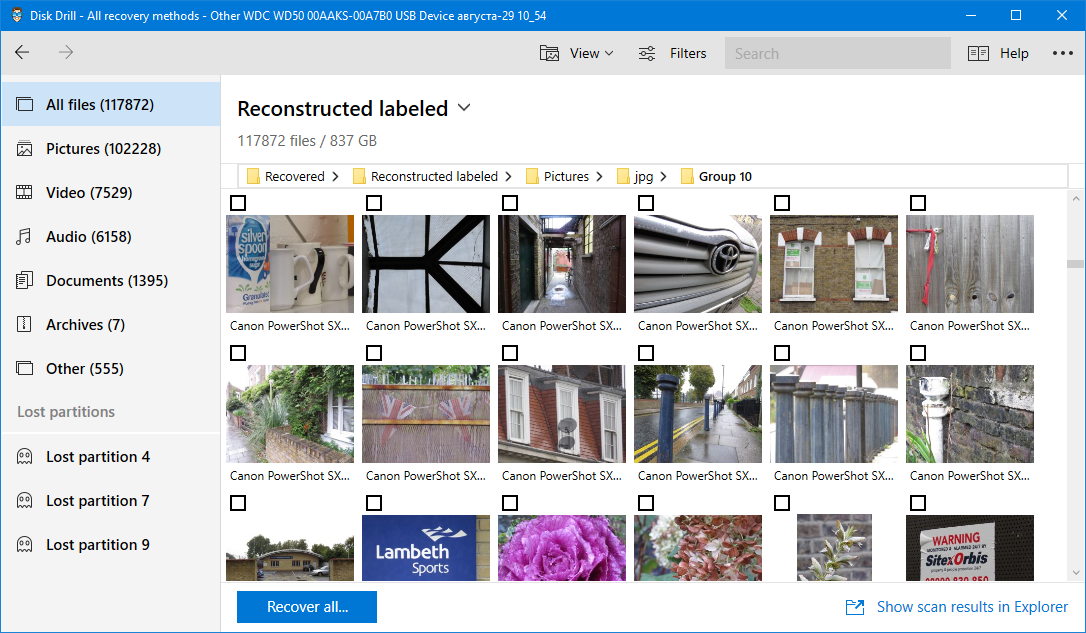Screen dimensions: 1086x633
Task: Select the Video film icon in sidebar
Action: pos(25,193)
